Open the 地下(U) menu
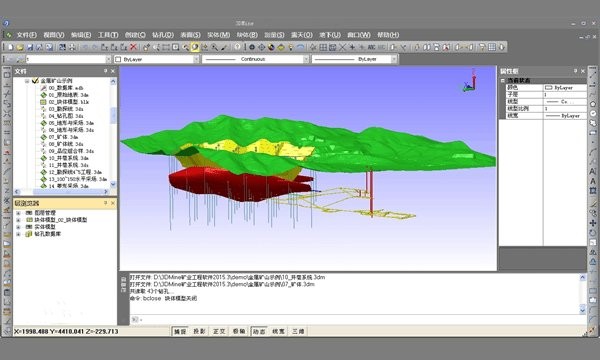 click(330, 35)
